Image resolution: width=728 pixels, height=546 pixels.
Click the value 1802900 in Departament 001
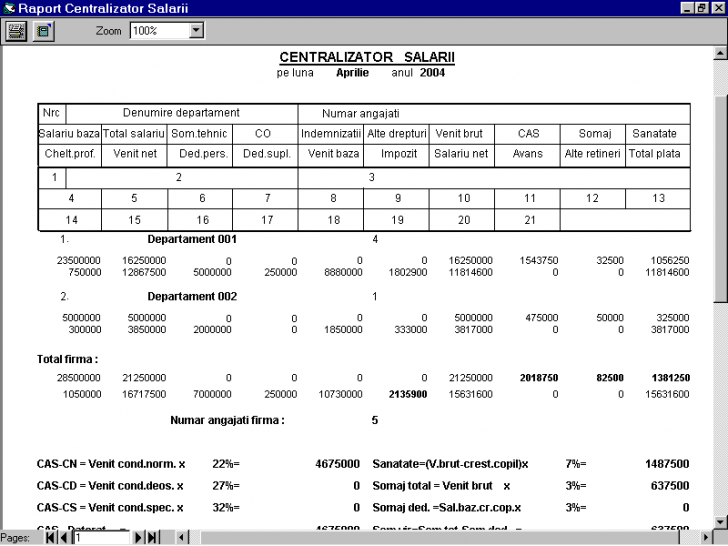[408, 273]
